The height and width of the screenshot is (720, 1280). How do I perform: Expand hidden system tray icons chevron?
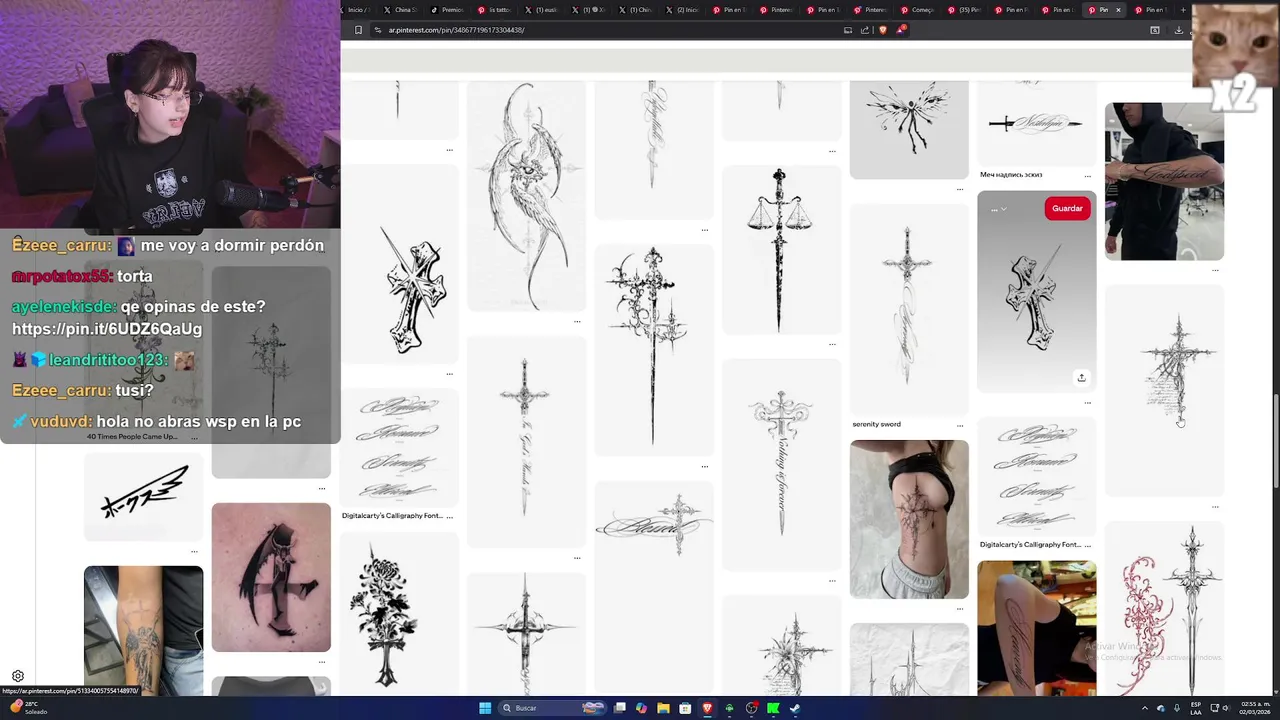click(x=1145, y=708)
